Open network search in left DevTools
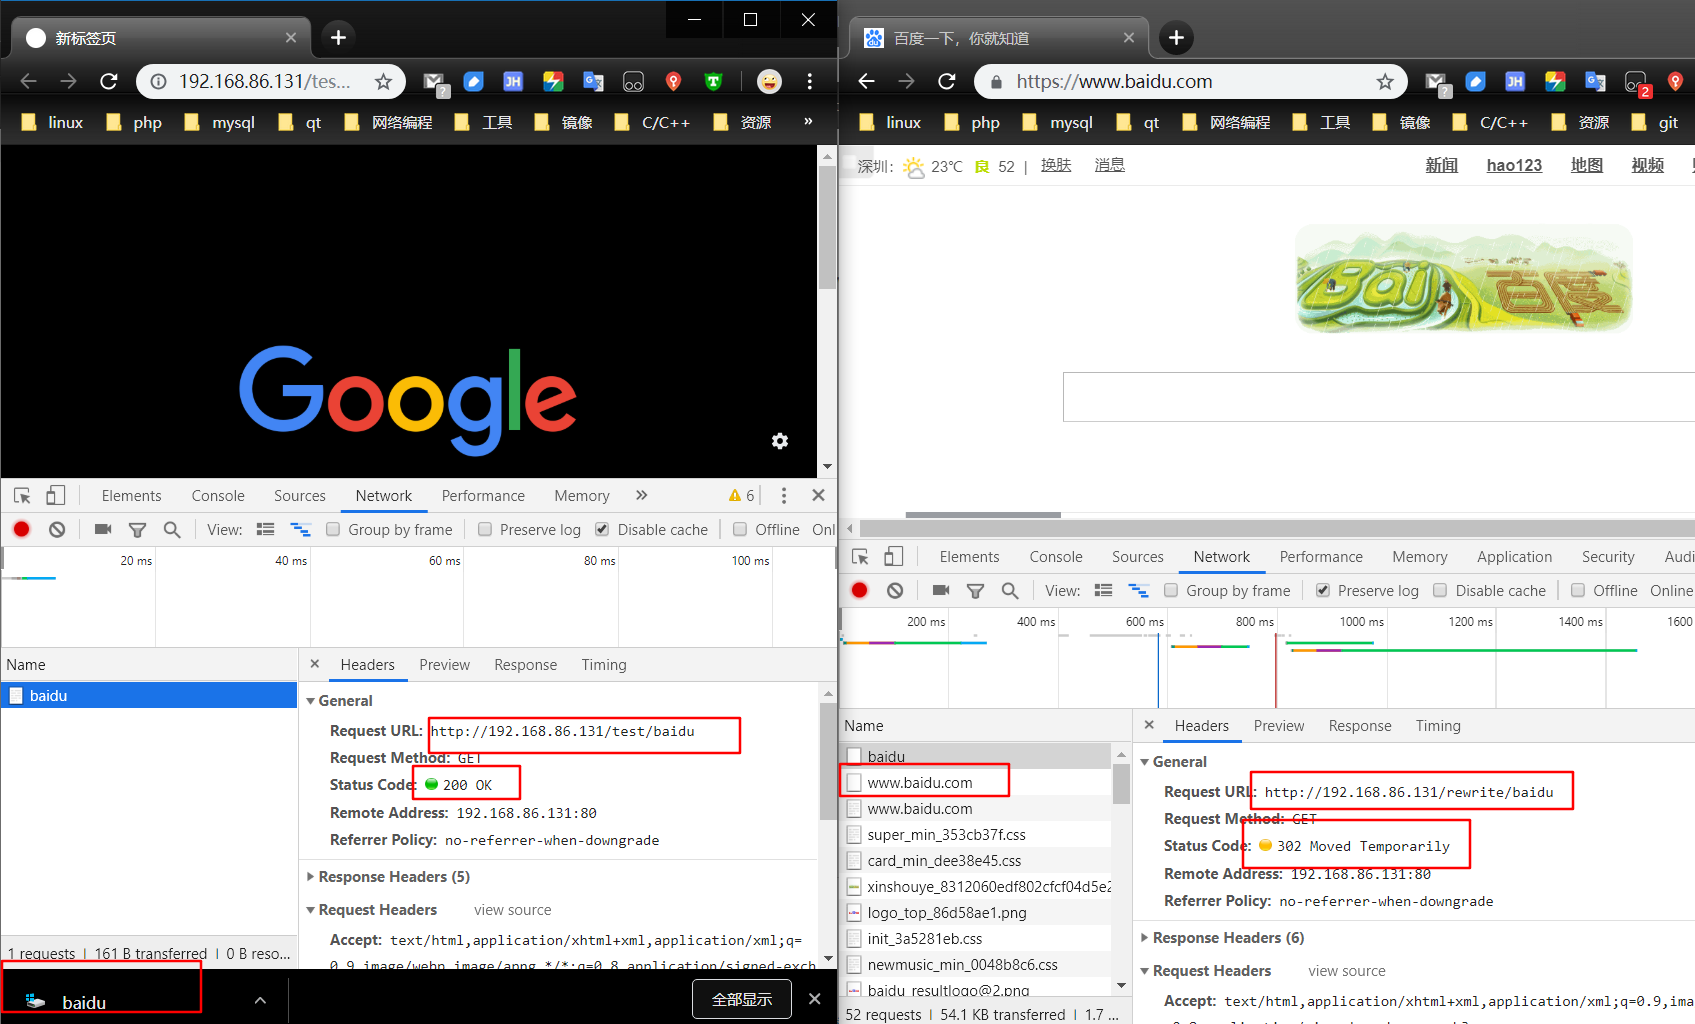1695x1024 pixels. (172, 529)
